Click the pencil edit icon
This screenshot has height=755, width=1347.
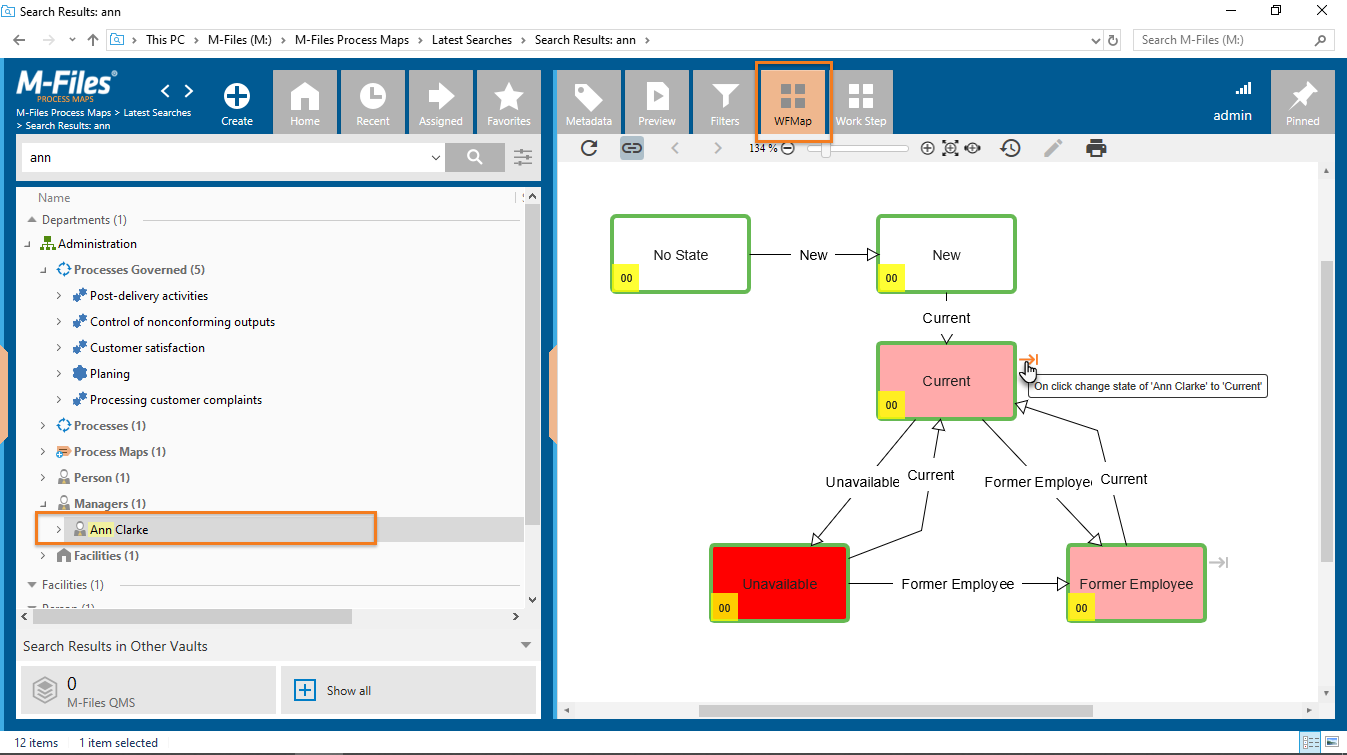(1053, 148)
